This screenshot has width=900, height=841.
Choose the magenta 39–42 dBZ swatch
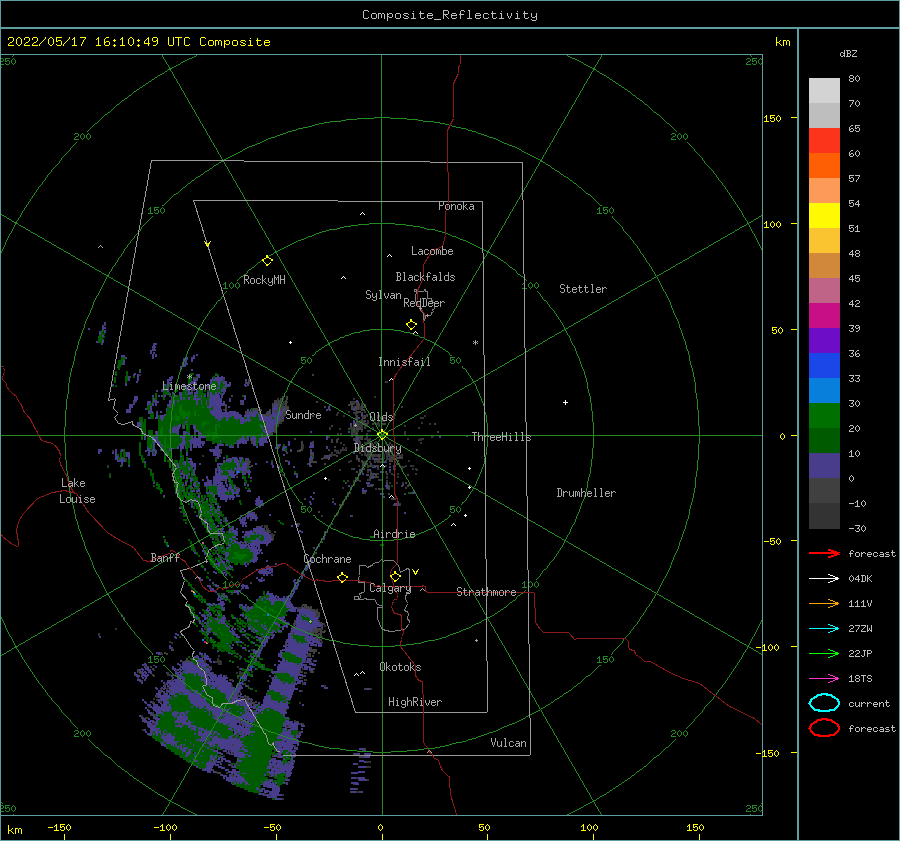(x=824, y=316)
